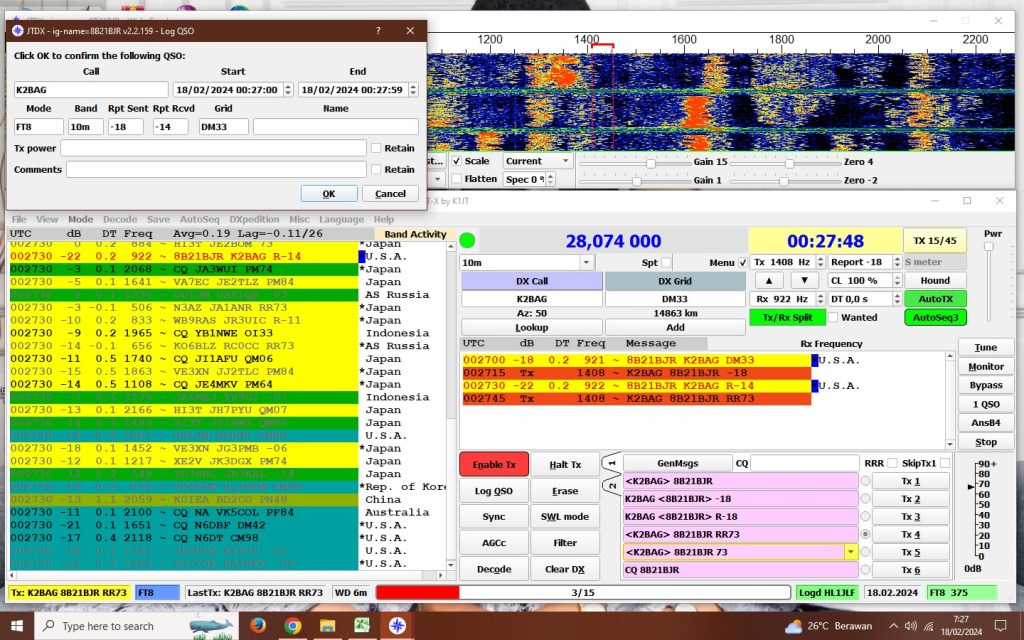Click the down arrow frequency shift button
Screen dimensions: 1024x640
point(804,281)
